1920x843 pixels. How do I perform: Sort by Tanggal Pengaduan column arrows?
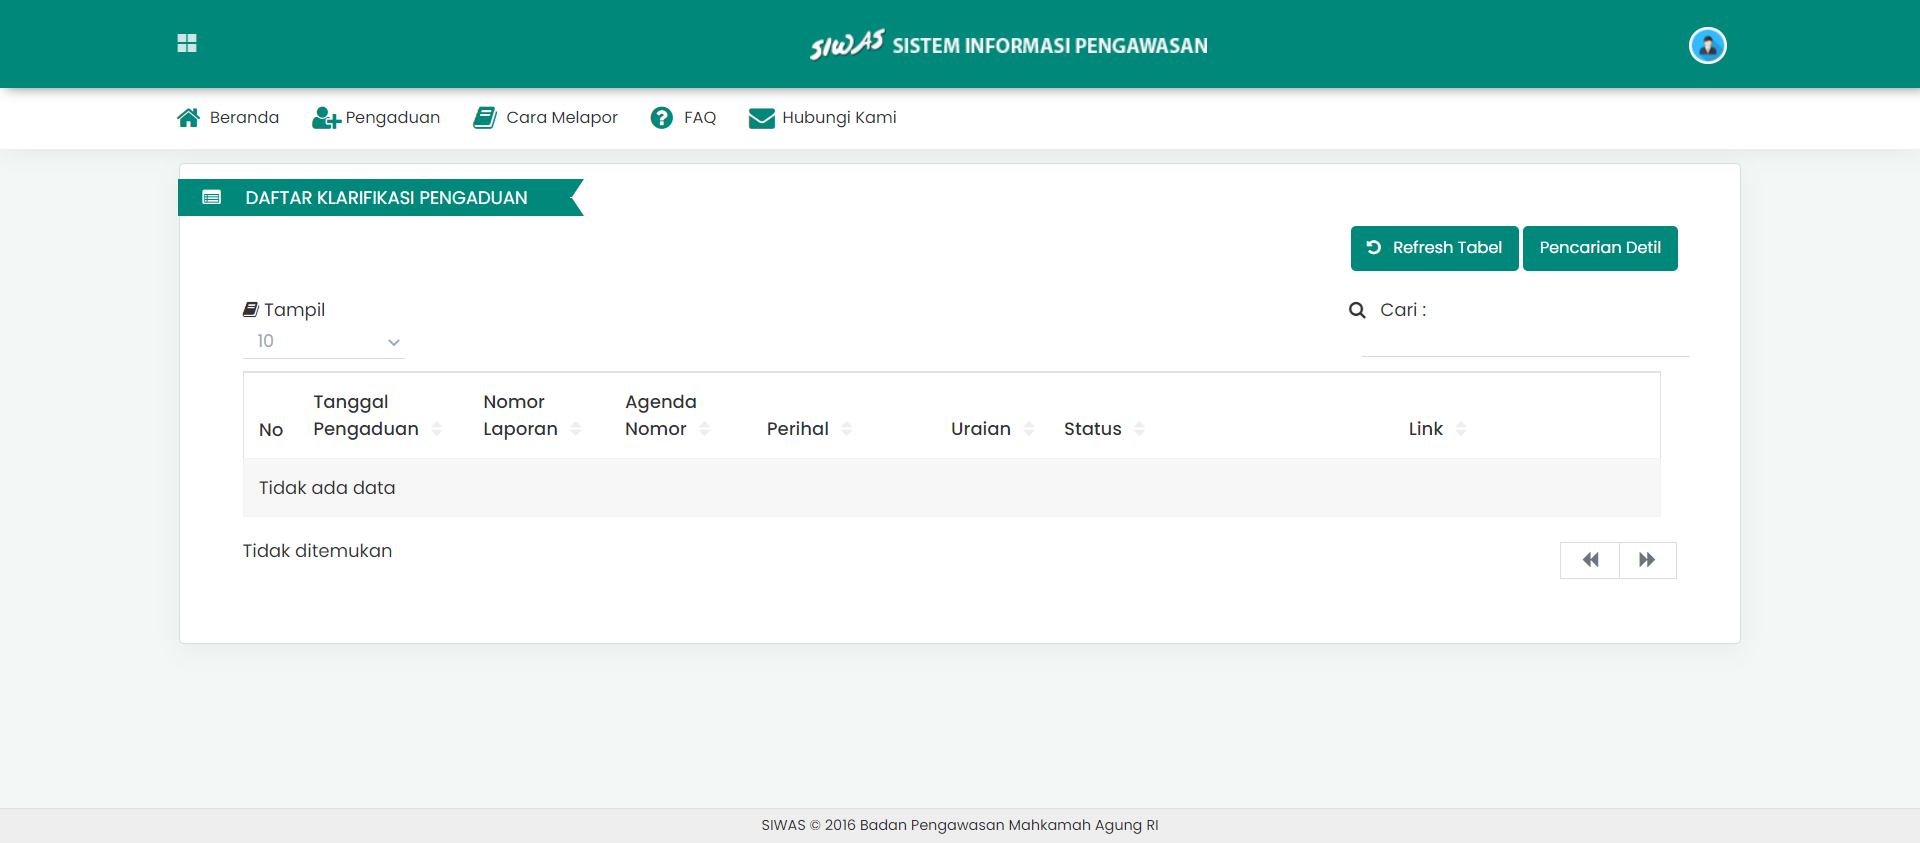coord(437,429)
